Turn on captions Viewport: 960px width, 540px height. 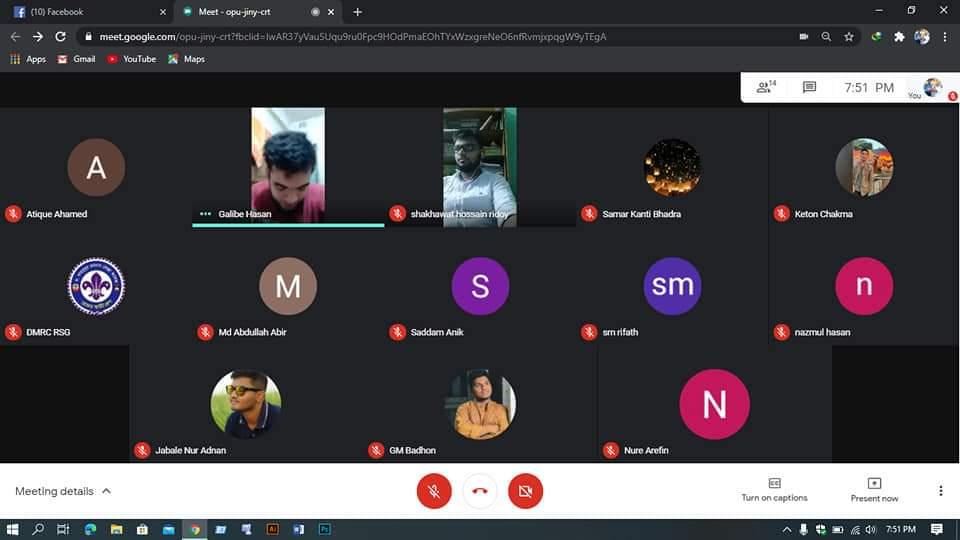(x=774, y=490)
